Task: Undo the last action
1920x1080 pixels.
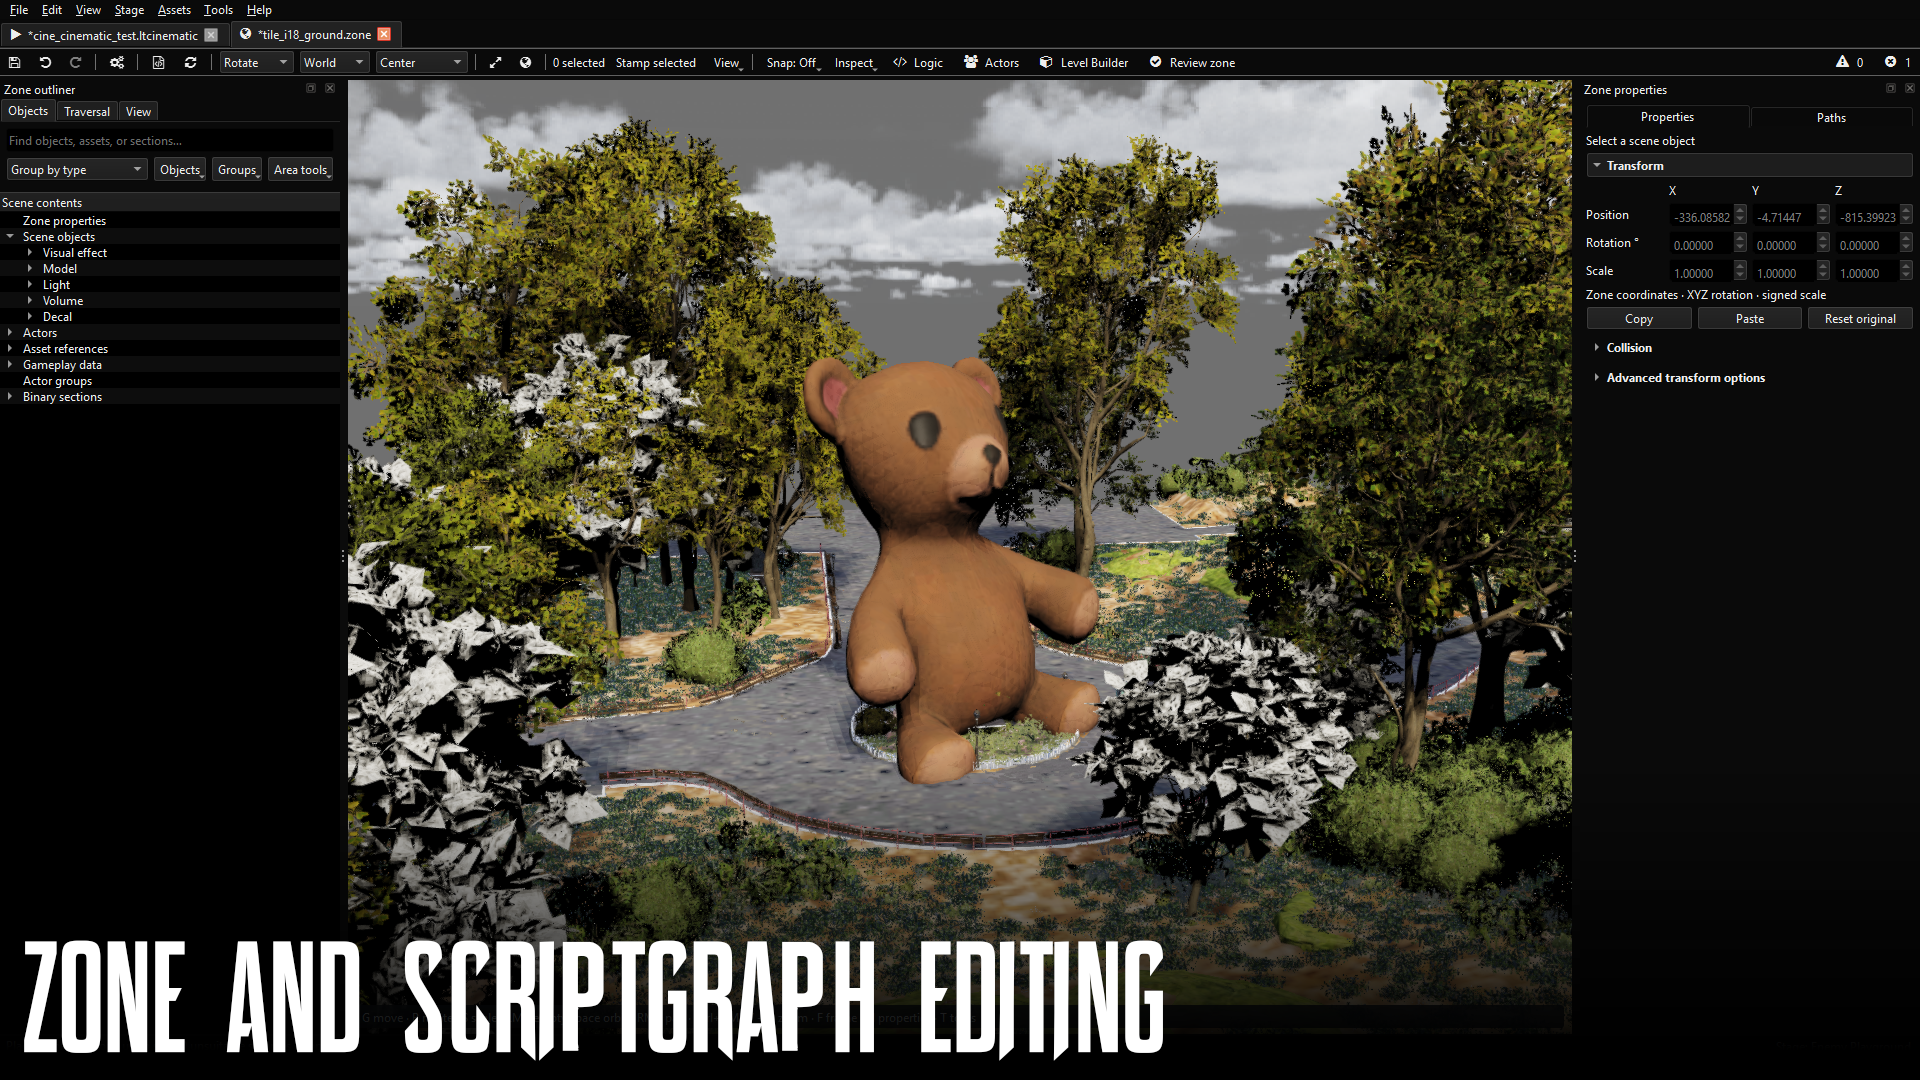Action: [x=45, y=62]
